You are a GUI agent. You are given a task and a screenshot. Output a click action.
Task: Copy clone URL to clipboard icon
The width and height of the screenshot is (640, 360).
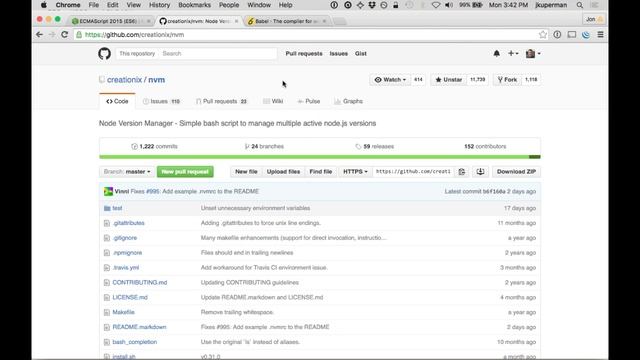click(x=462, y=172)
